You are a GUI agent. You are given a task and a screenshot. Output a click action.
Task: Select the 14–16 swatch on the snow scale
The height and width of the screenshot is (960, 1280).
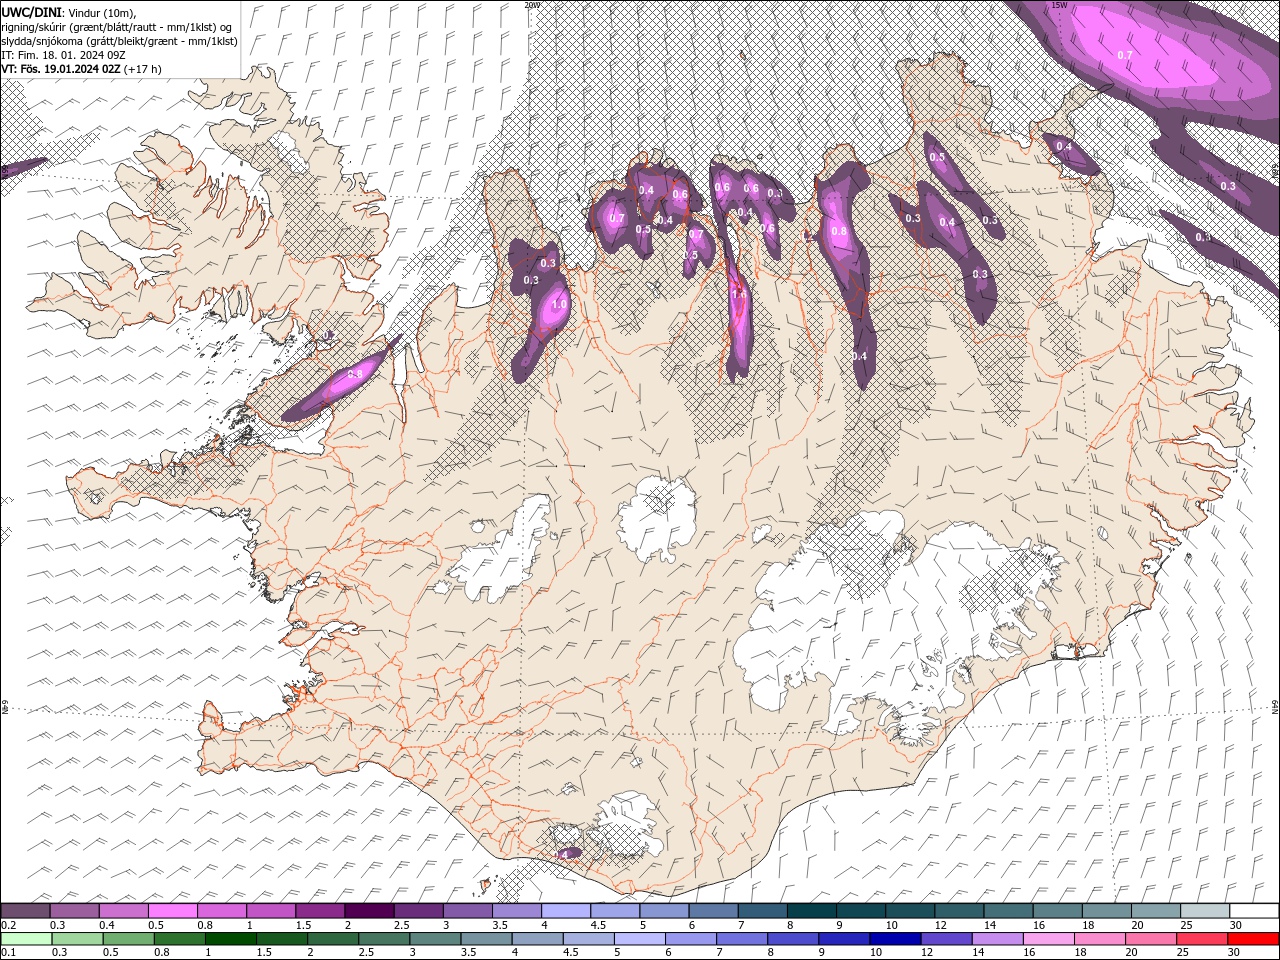click(1008, 911)
